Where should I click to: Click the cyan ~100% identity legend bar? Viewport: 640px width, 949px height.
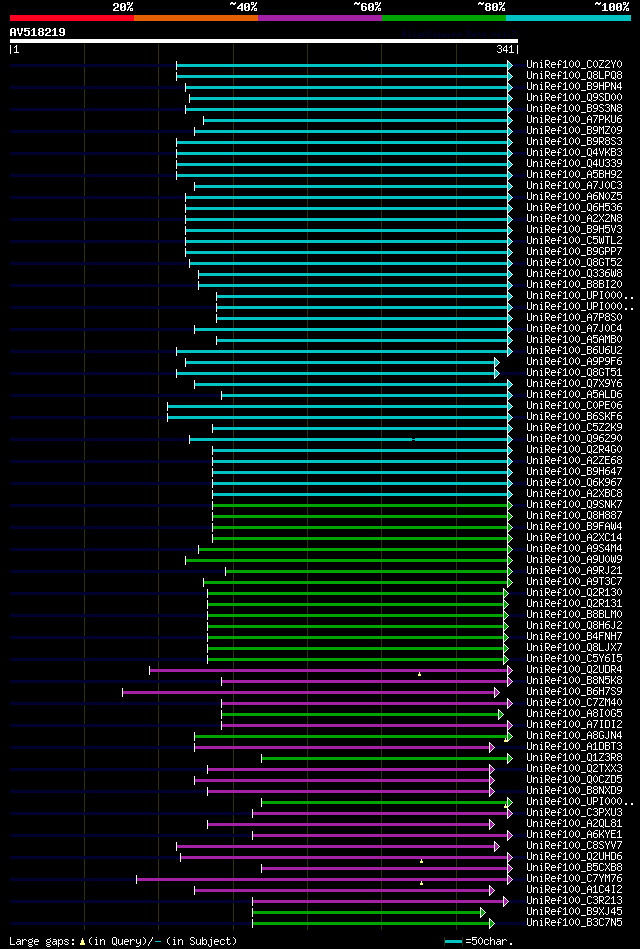569,18
